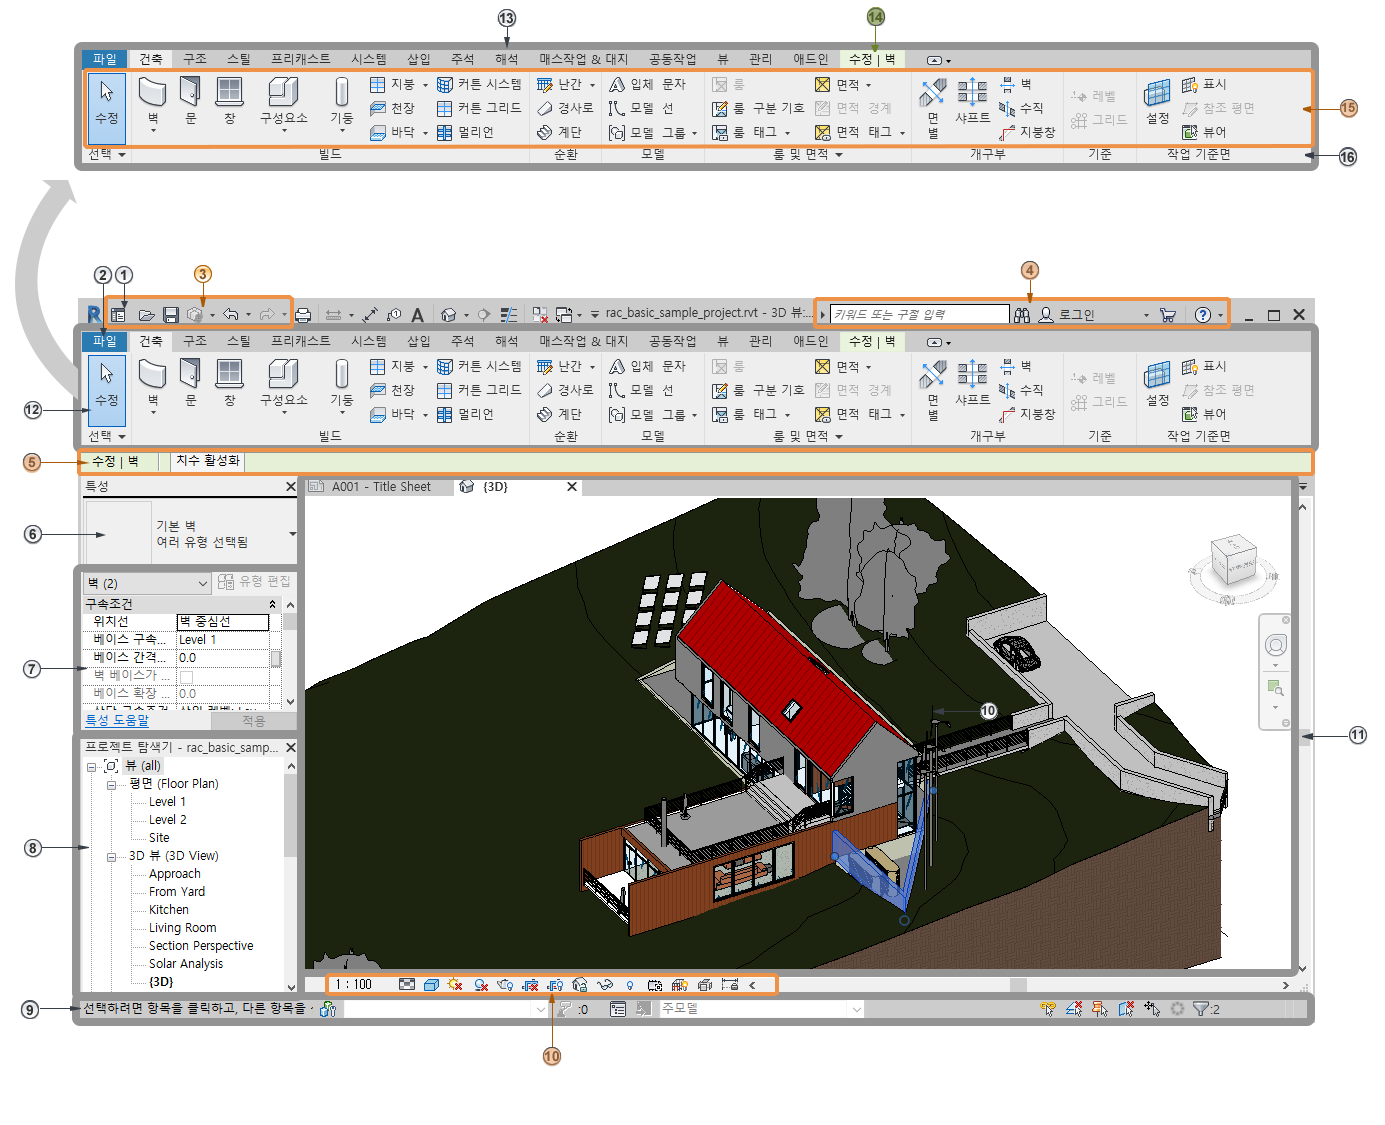1385x1125 pixels.
Task: Toggle Select Links in the status bar
Action: tap(1047, 1009)
